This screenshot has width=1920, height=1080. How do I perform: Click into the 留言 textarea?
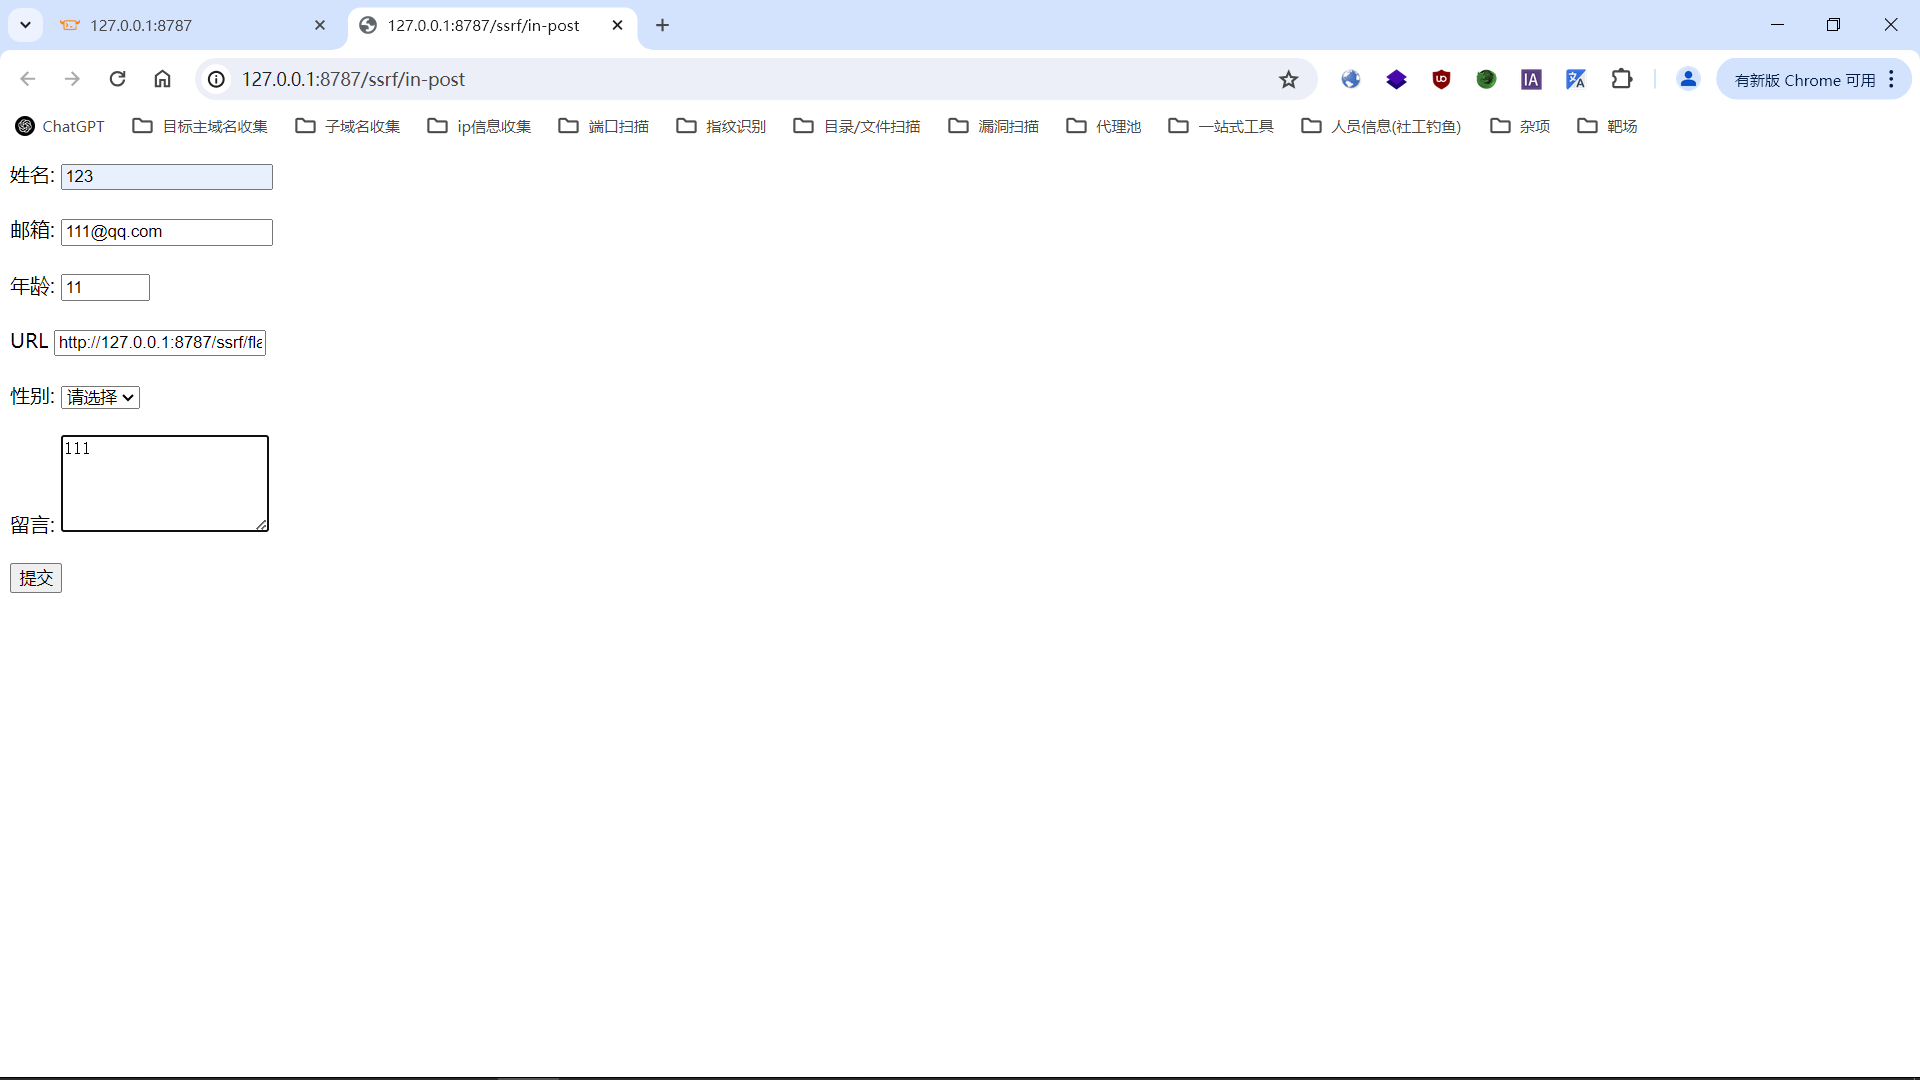(x=165, y=483)
